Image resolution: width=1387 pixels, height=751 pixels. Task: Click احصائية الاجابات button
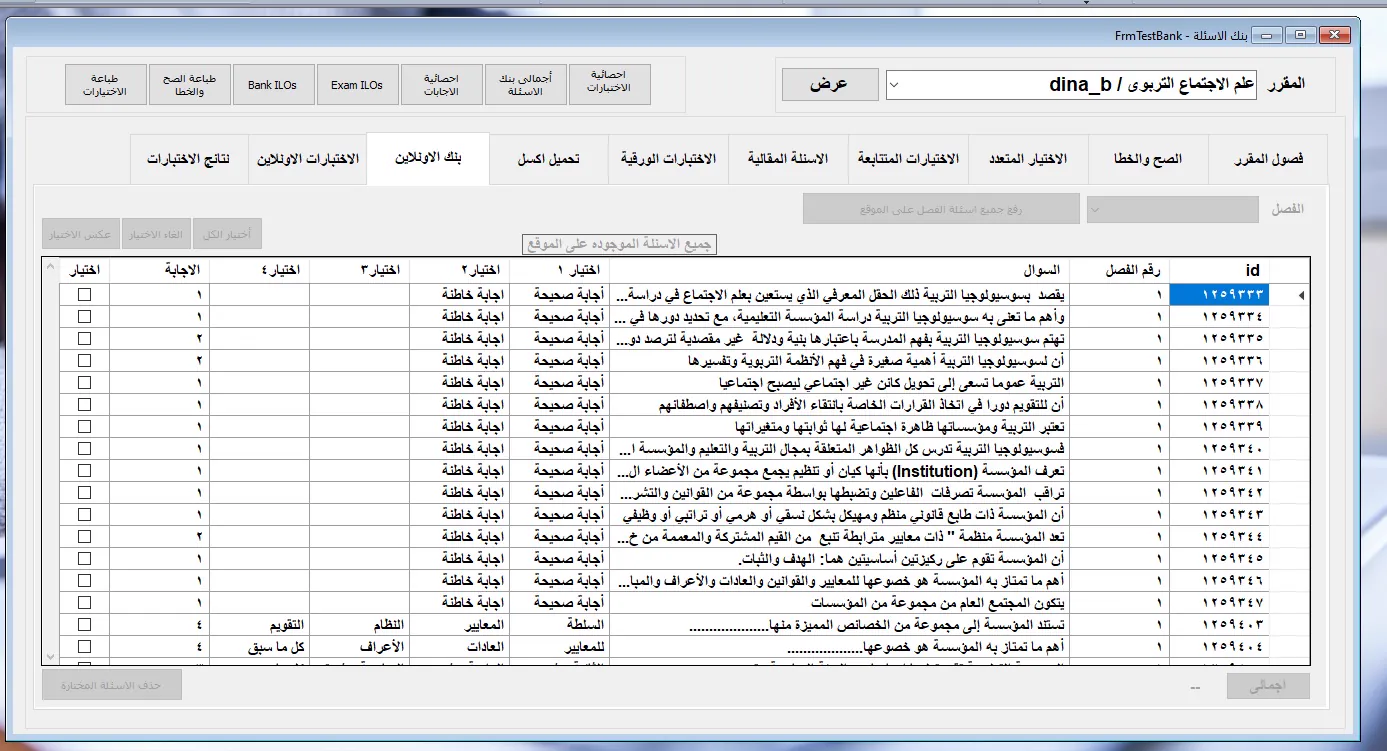(x=441, y=85)
